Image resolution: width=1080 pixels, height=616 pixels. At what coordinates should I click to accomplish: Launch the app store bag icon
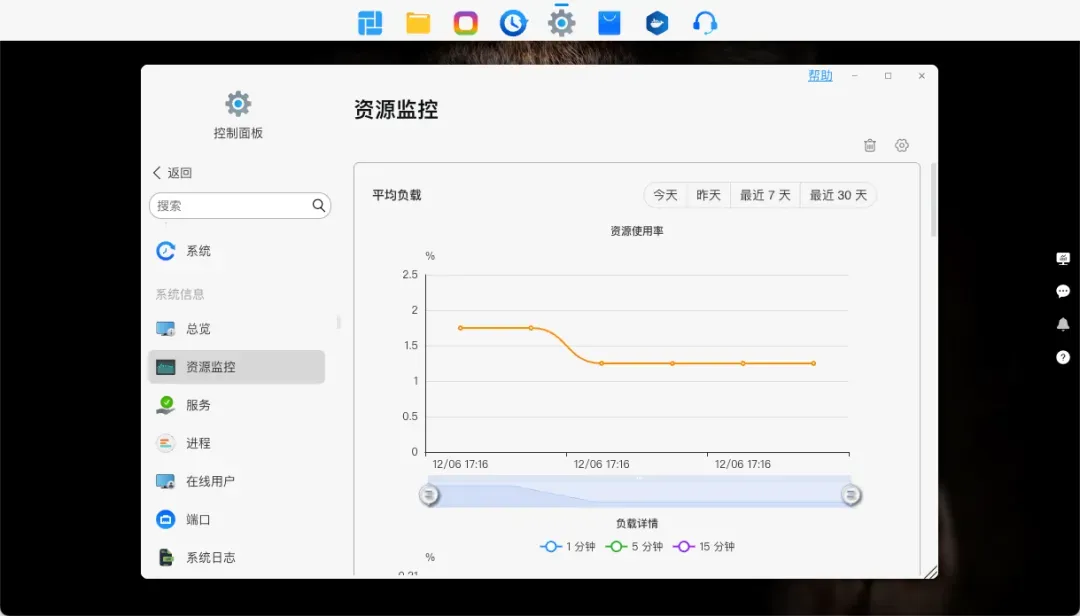point(609,23)
